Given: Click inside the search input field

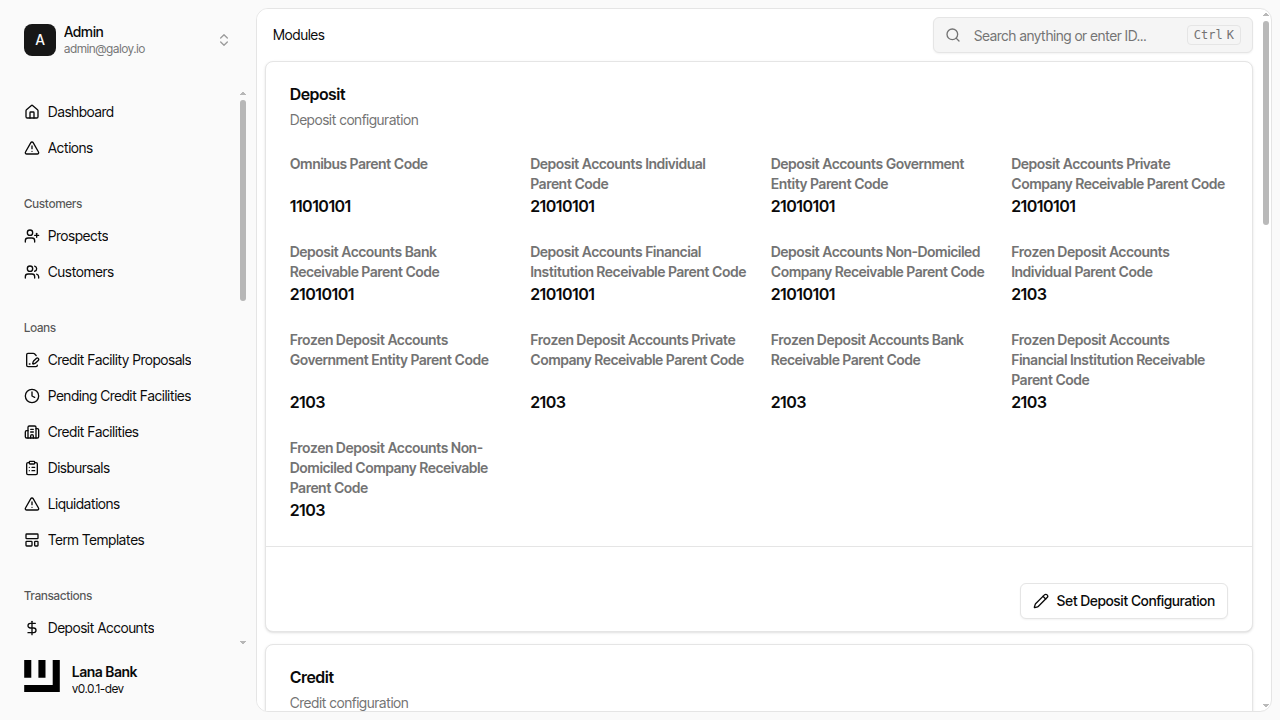Looking at the screenshot, I should pyautogui.click(x=1060, y=35).
